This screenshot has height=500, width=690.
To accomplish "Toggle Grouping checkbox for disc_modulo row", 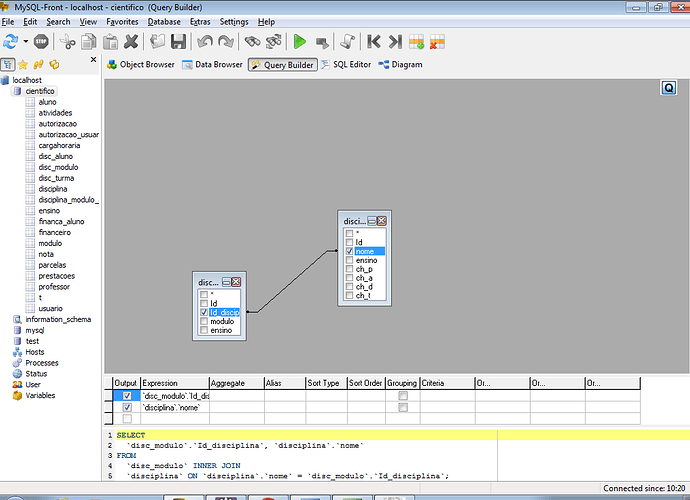I will 403,396.
